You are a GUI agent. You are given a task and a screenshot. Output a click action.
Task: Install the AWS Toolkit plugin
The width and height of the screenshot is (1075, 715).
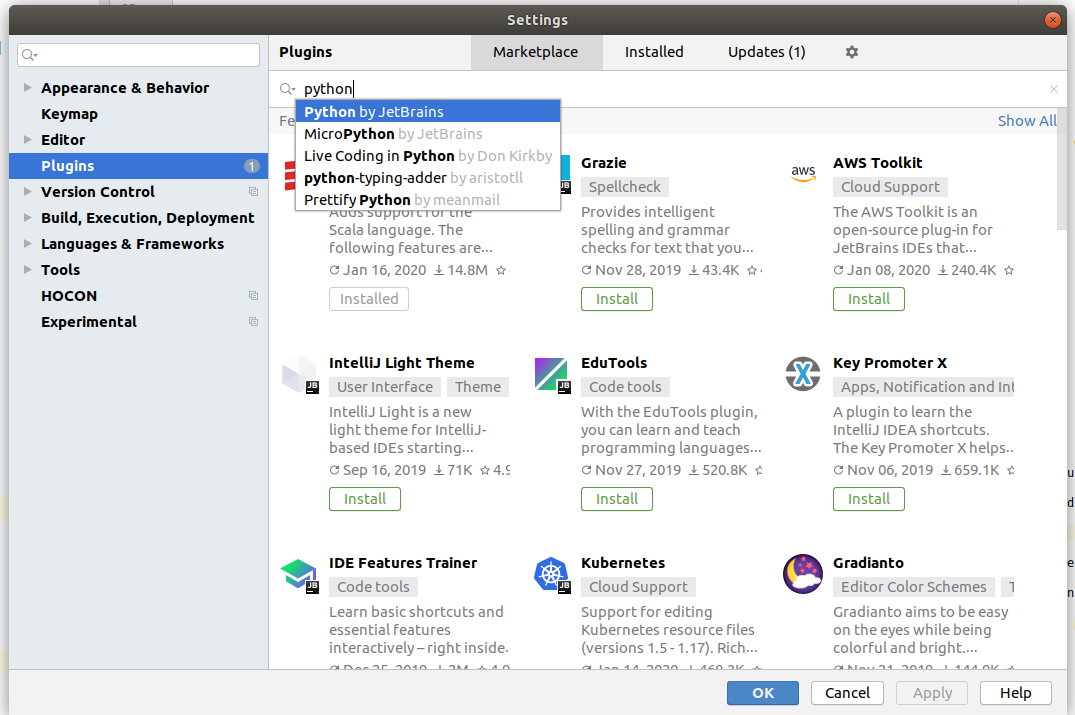[x=869, y=299]
